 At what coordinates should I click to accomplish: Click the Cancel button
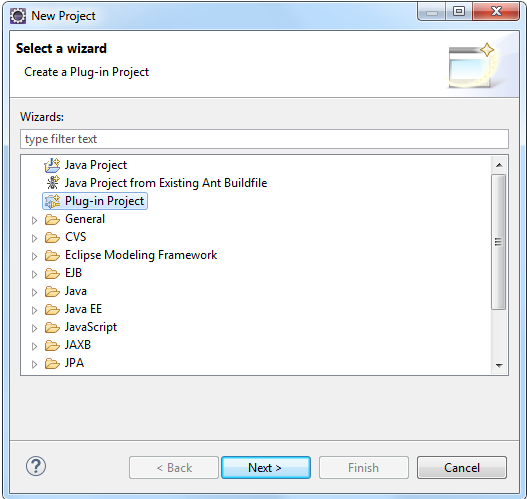(461, 467)
